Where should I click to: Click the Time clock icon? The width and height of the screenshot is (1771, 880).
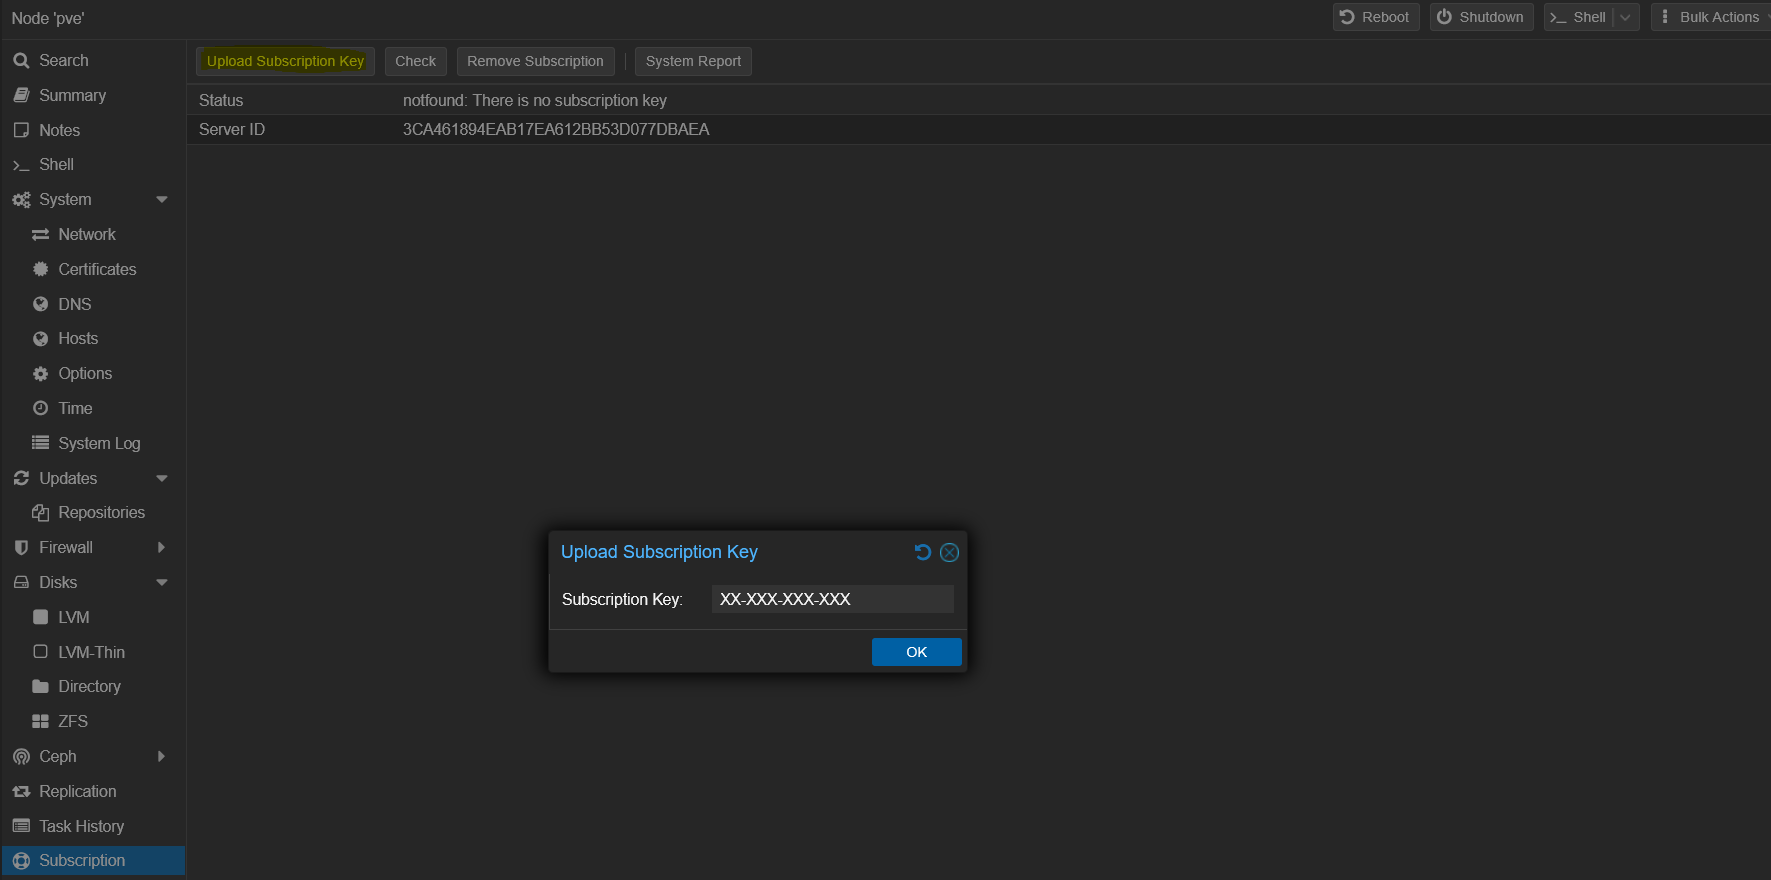tap(41, 408)
